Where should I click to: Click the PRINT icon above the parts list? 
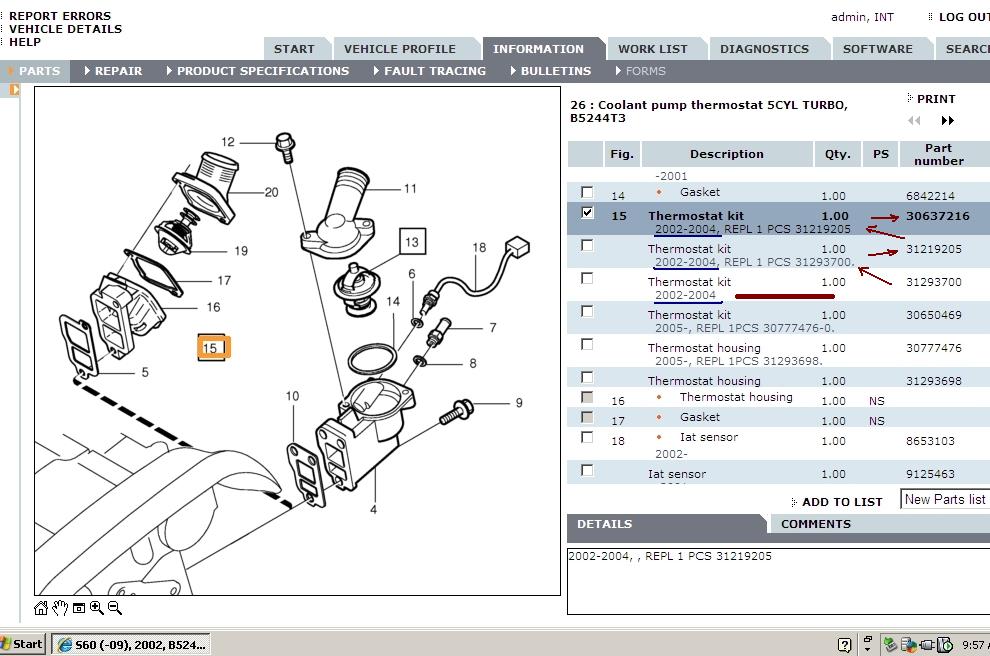910,98
